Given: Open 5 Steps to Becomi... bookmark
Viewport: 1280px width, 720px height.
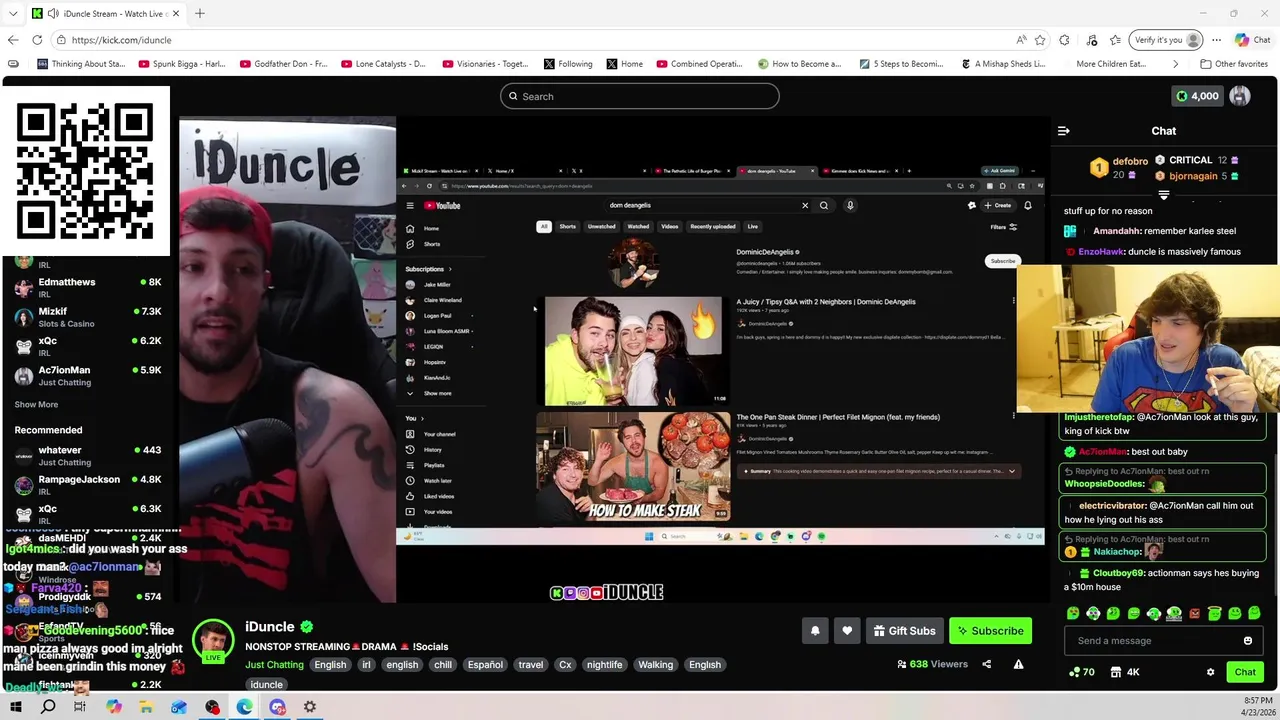Looking at the screenshot, I should [901, 64].
